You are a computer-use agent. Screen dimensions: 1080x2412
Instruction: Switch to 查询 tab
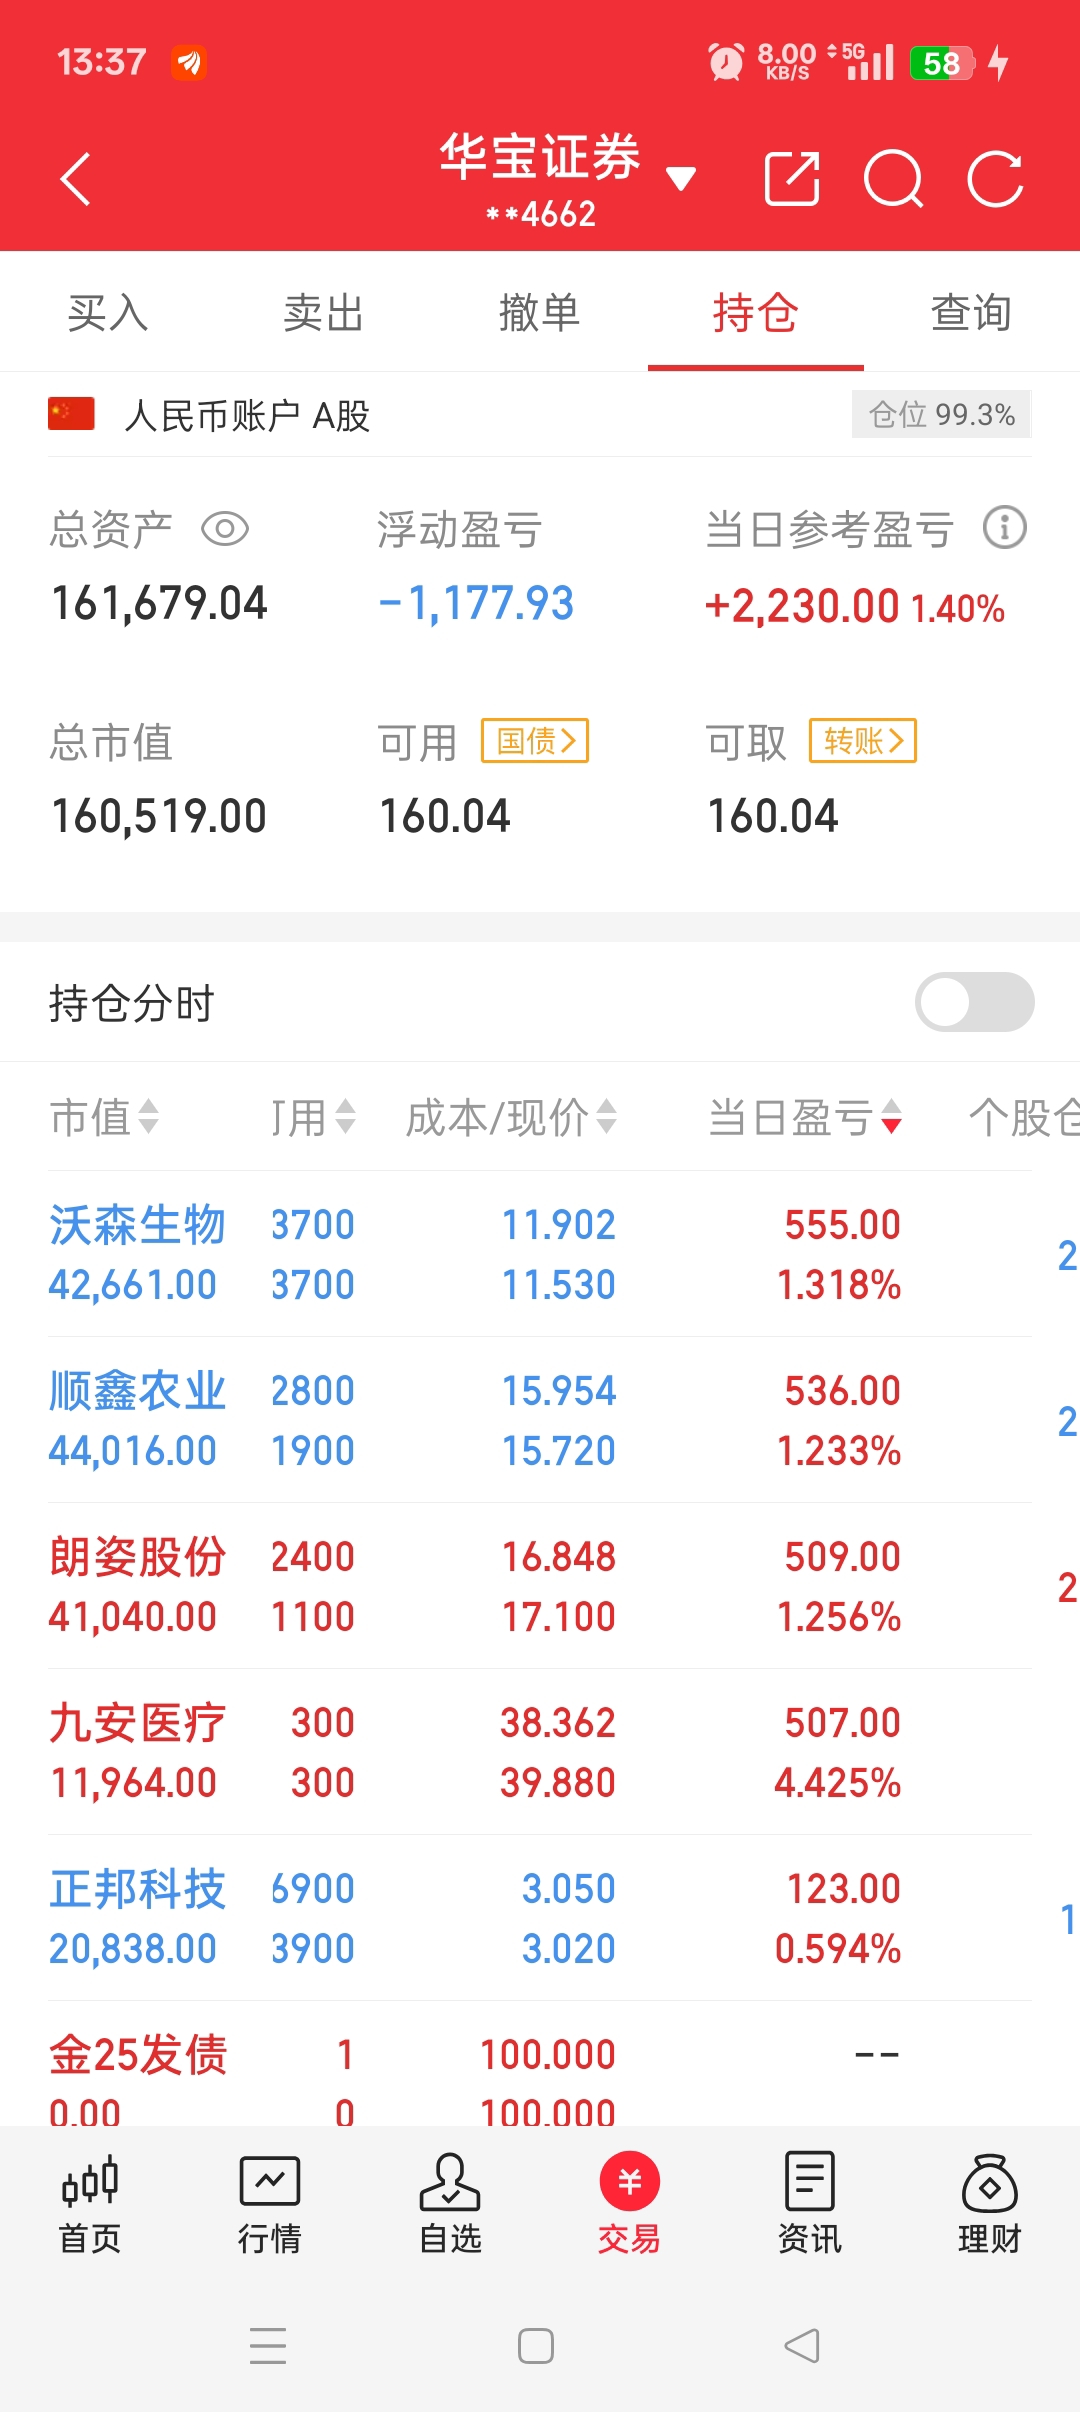971,313
